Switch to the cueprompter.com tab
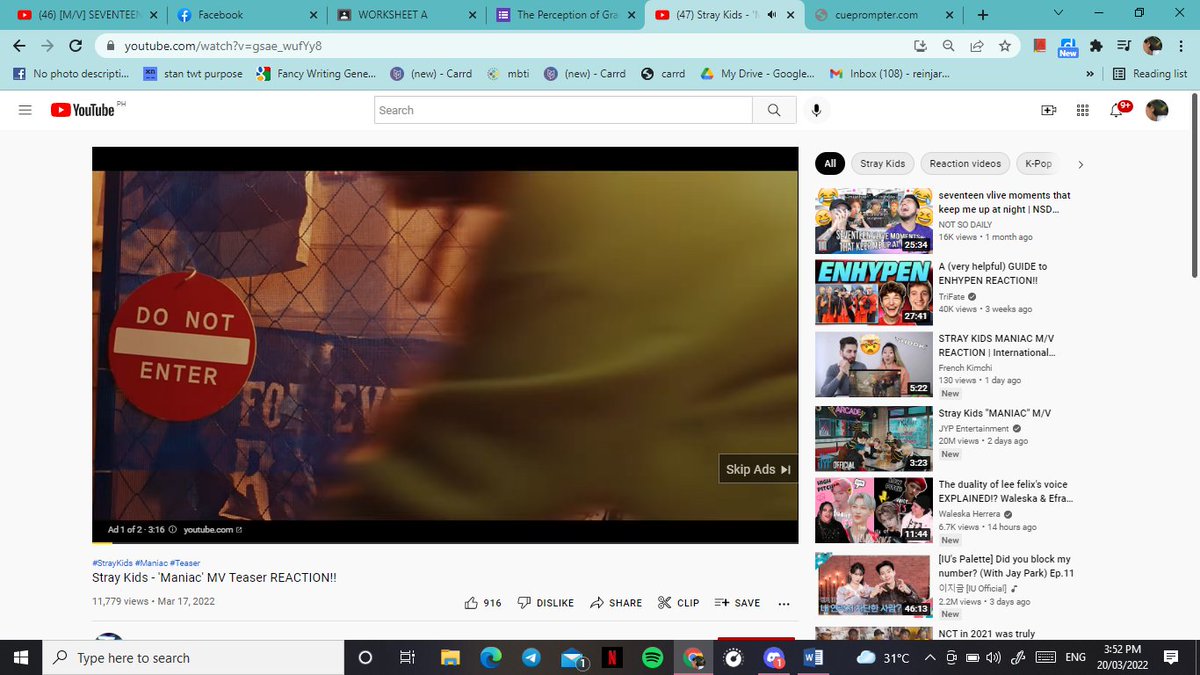 point(885,15)
